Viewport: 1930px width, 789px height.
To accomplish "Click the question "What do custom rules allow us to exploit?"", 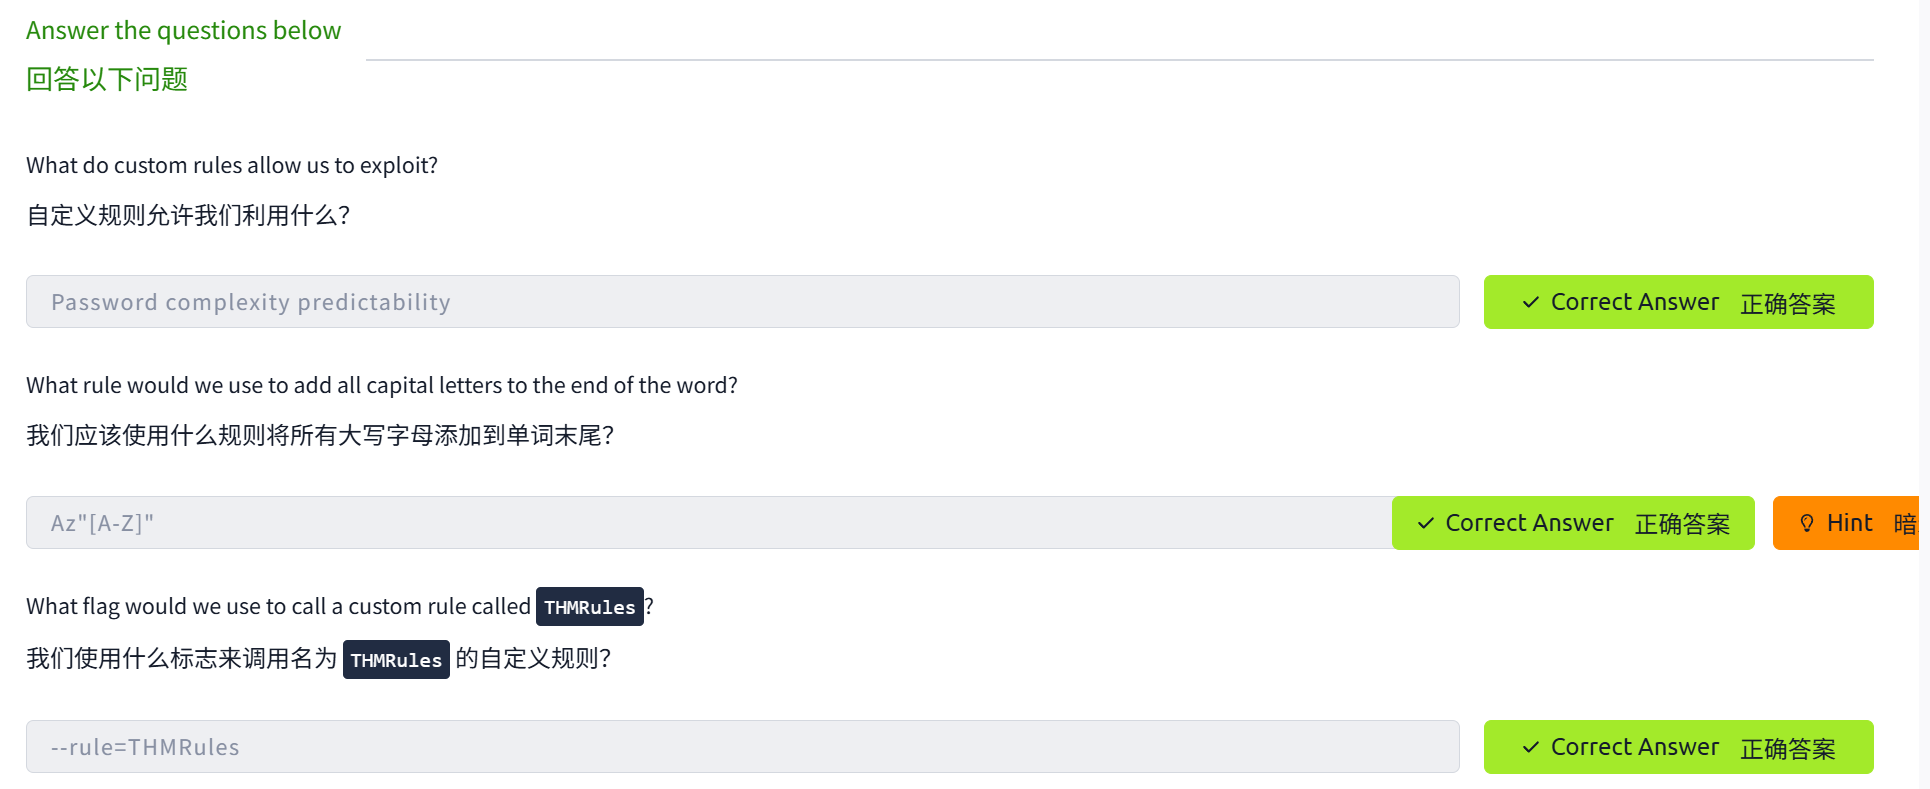I will (232, 165).
